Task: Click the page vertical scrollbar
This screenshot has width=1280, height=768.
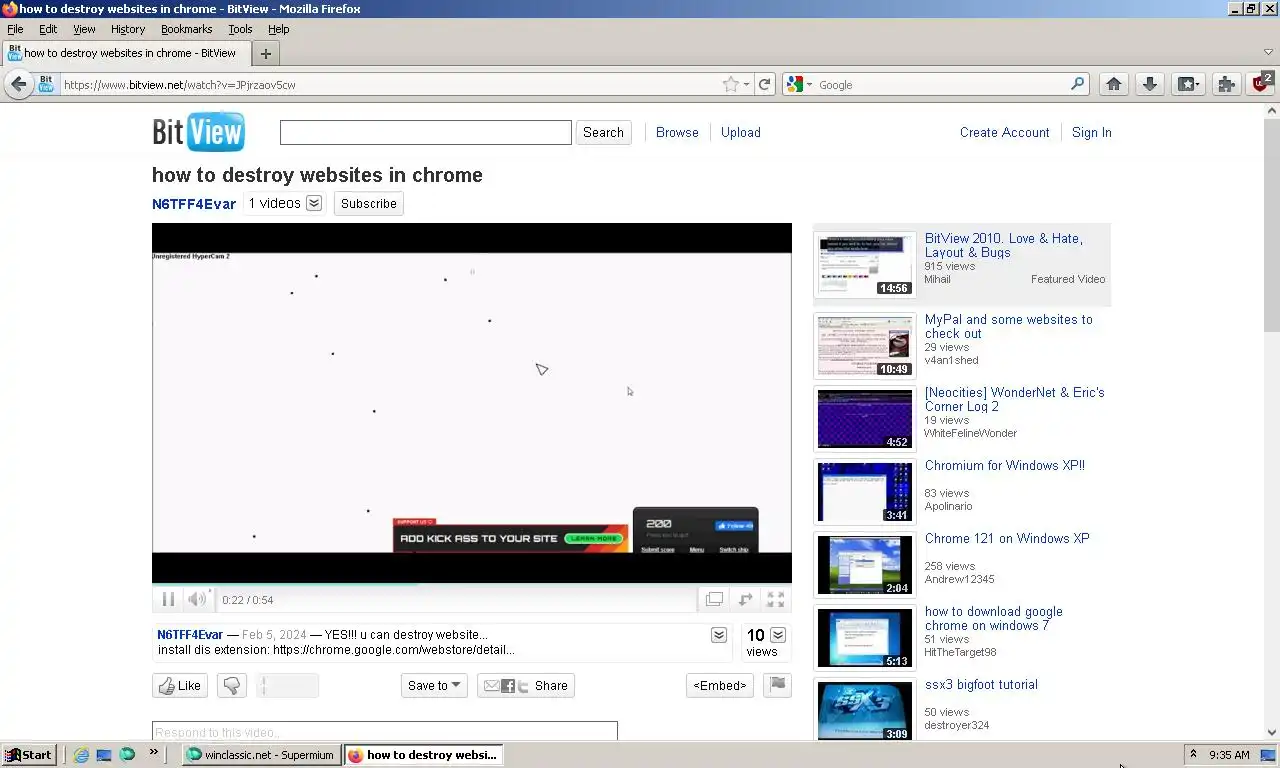Action: pos(1271,420)
